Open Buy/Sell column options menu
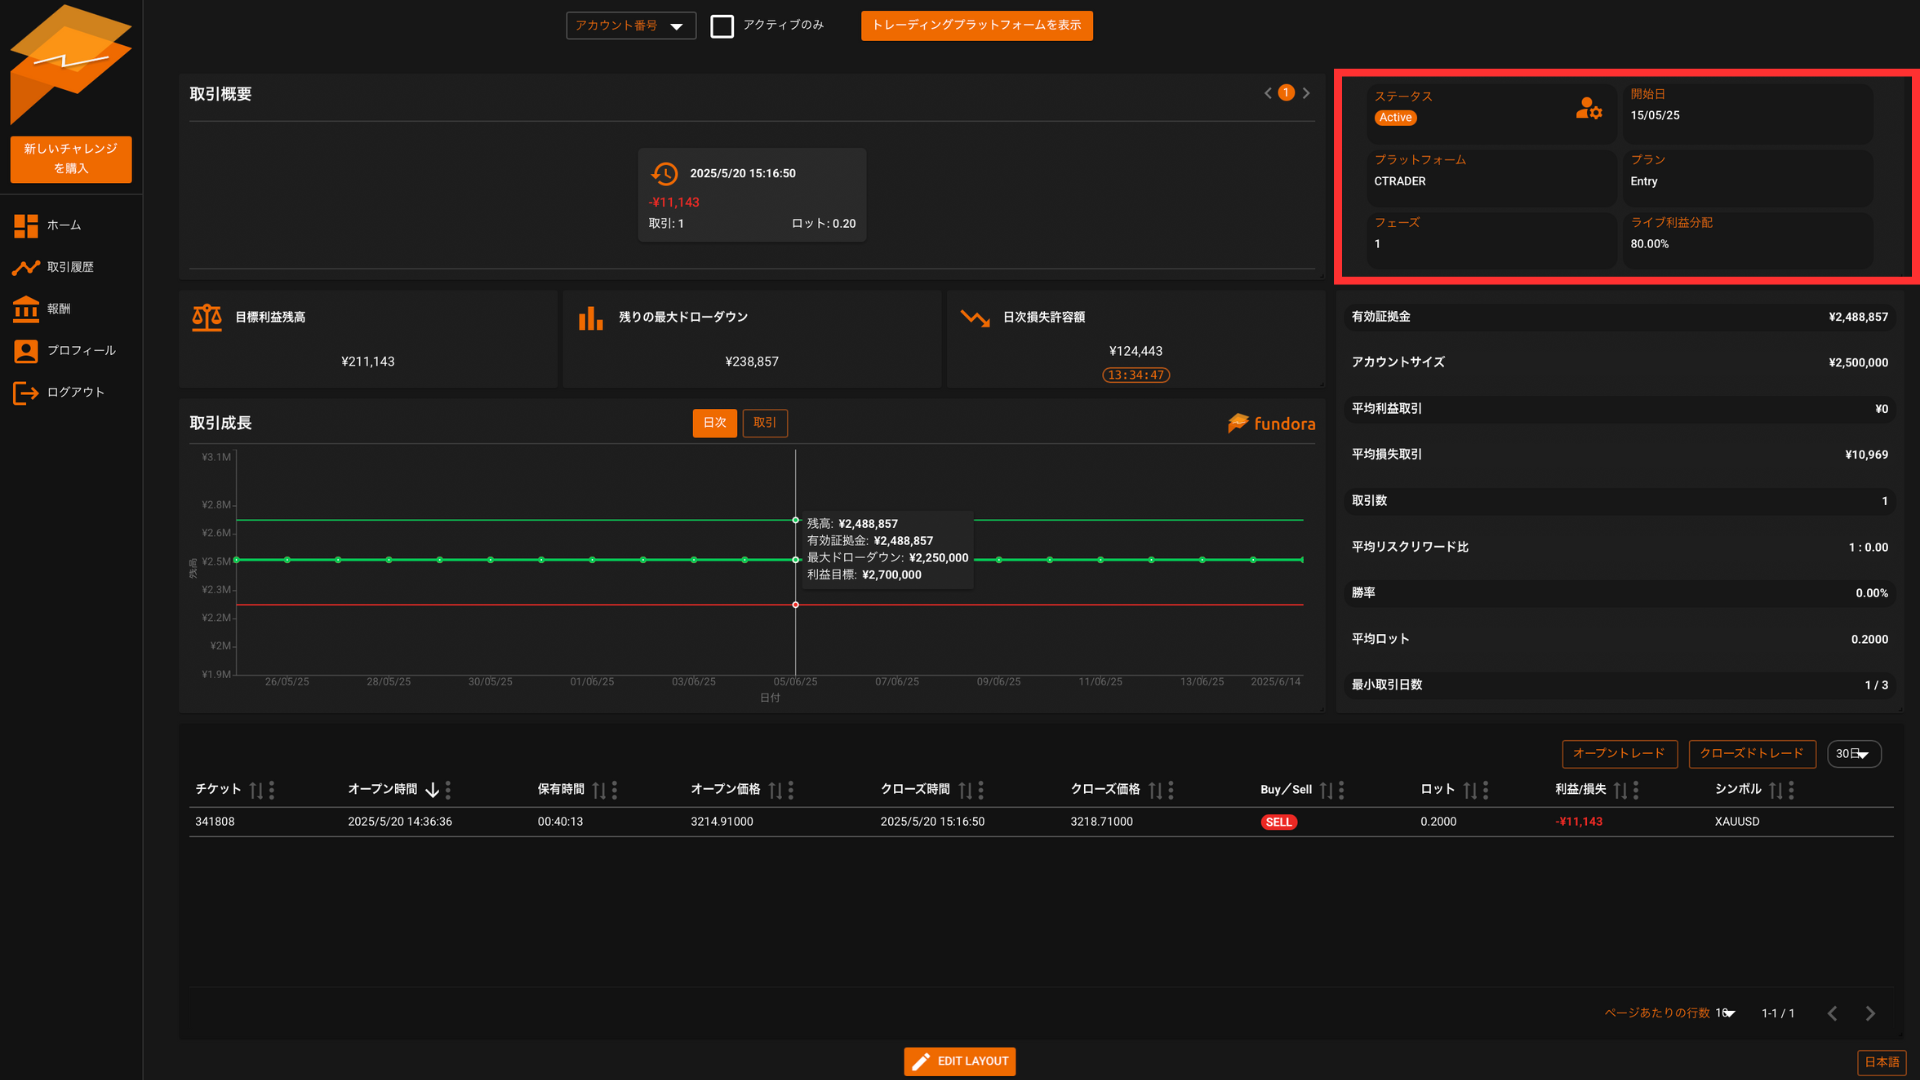 (1342, 790)
